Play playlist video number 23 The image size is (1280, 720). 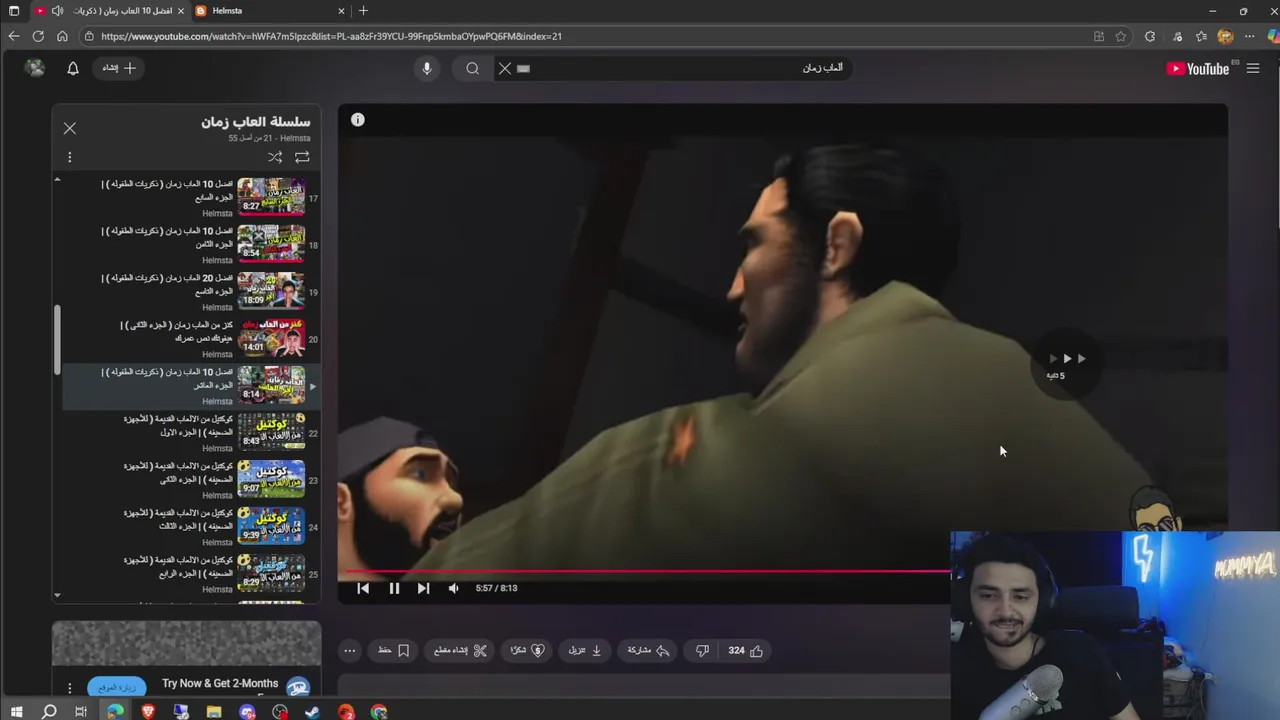(190, 480)
